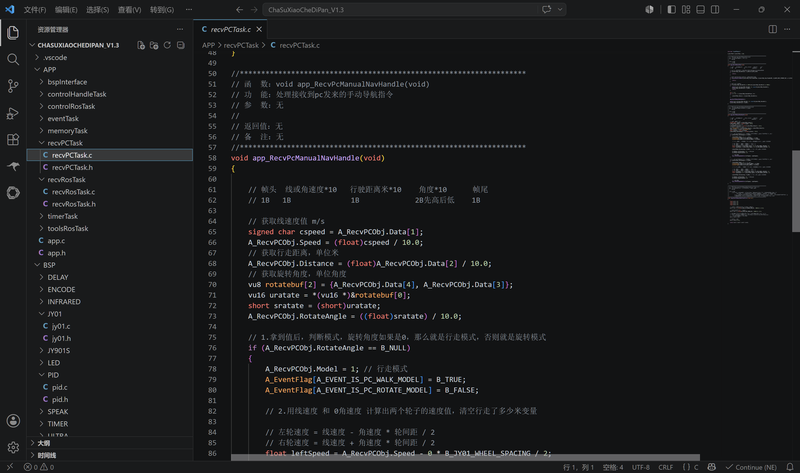Collapse the APP folder

pyautogui.click(x=110, y=70)
